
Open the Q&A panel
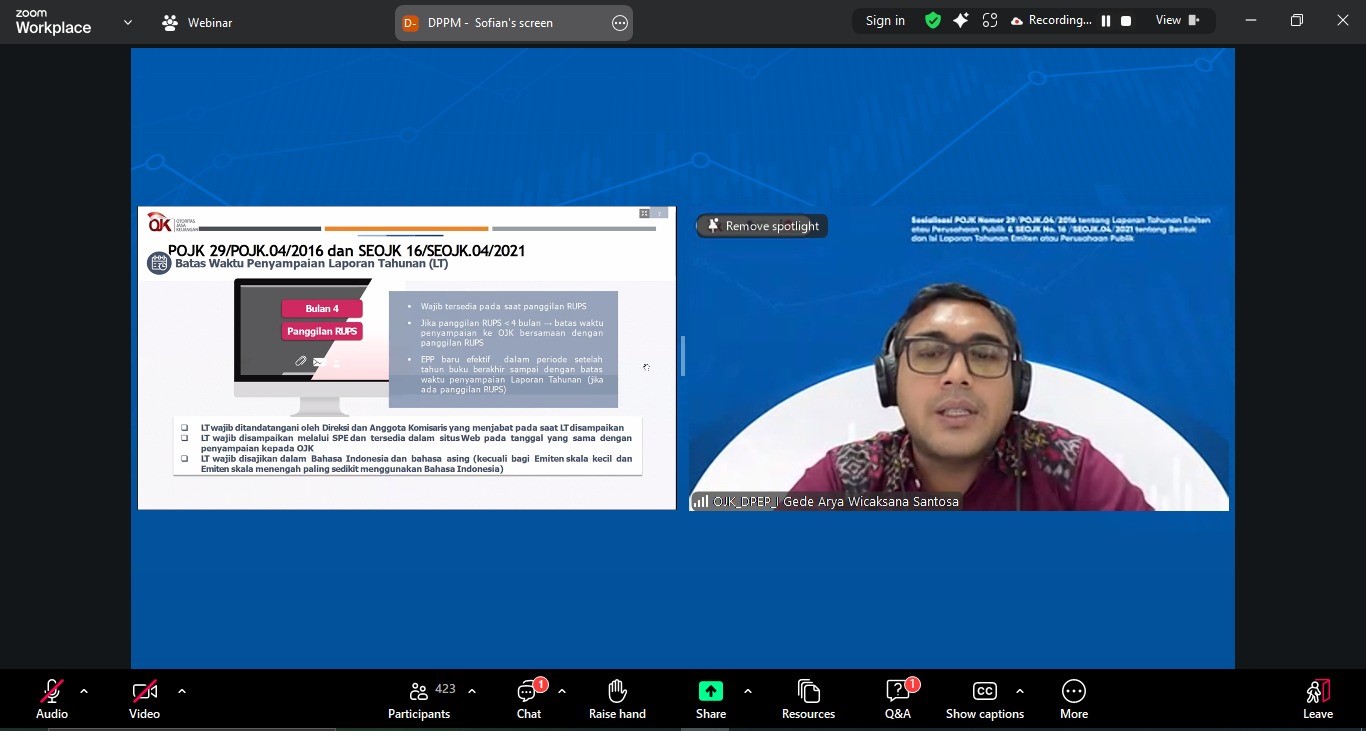click(897, 699)
